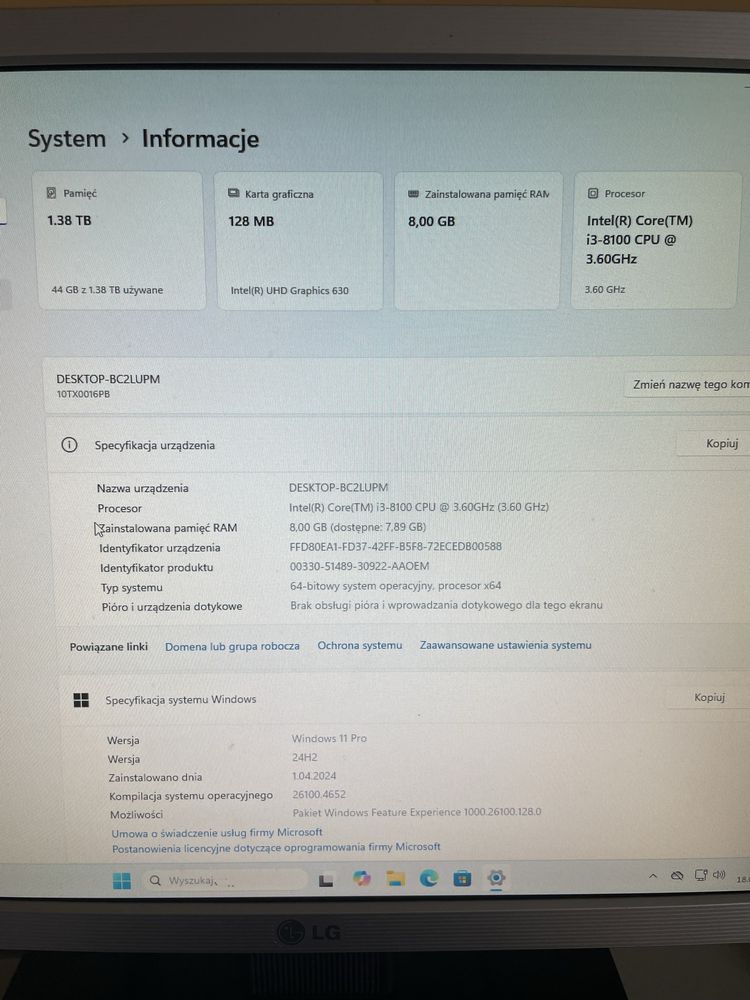The image size is (750, 1000).
Task: Open Microsoft Store from taskbar
Action: click(462, 879)
